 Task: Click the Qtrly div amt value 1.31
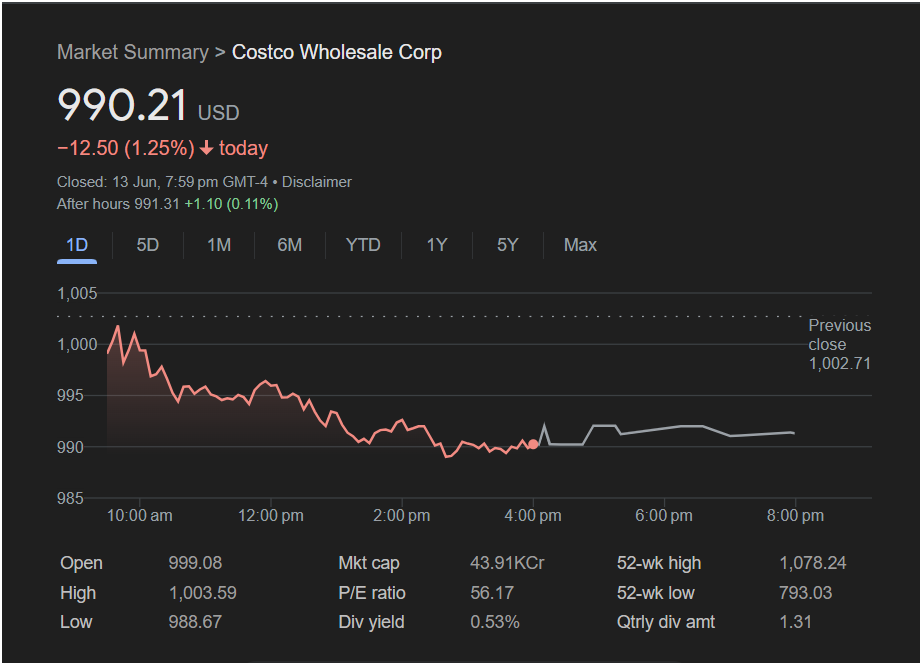(x=796, y=622)
